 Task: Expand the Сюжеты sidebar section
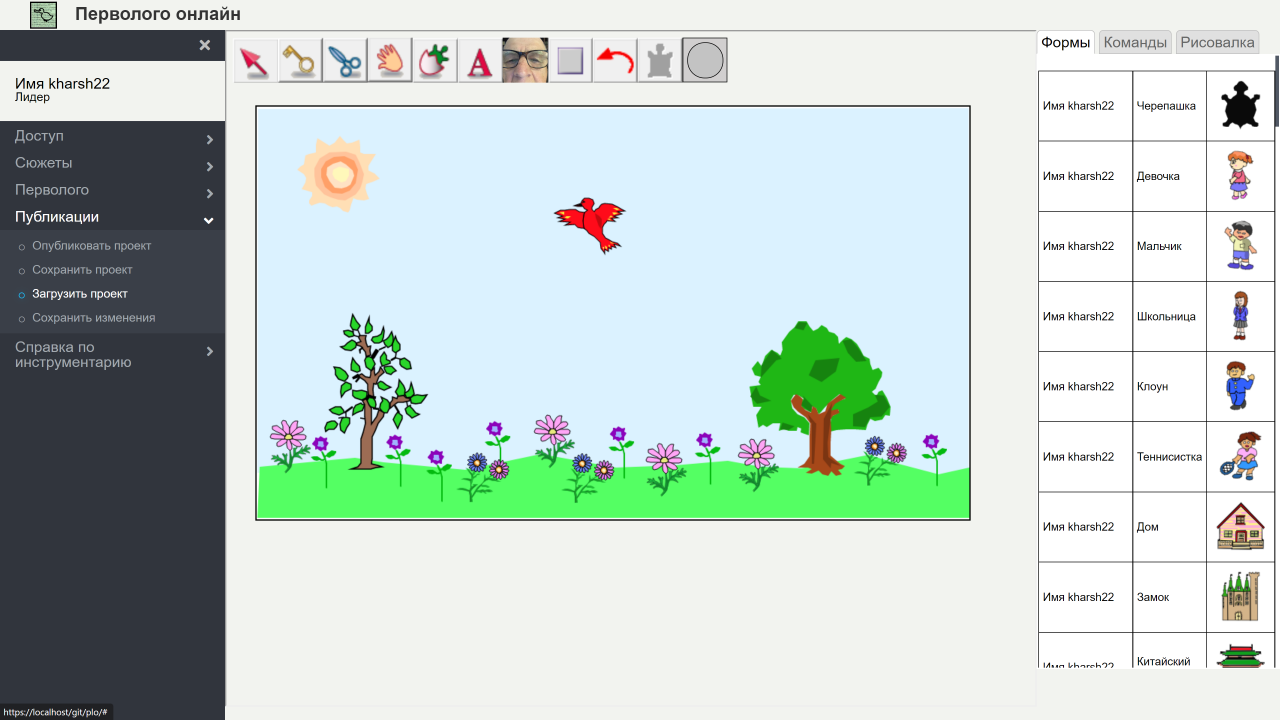pos(112,163)
